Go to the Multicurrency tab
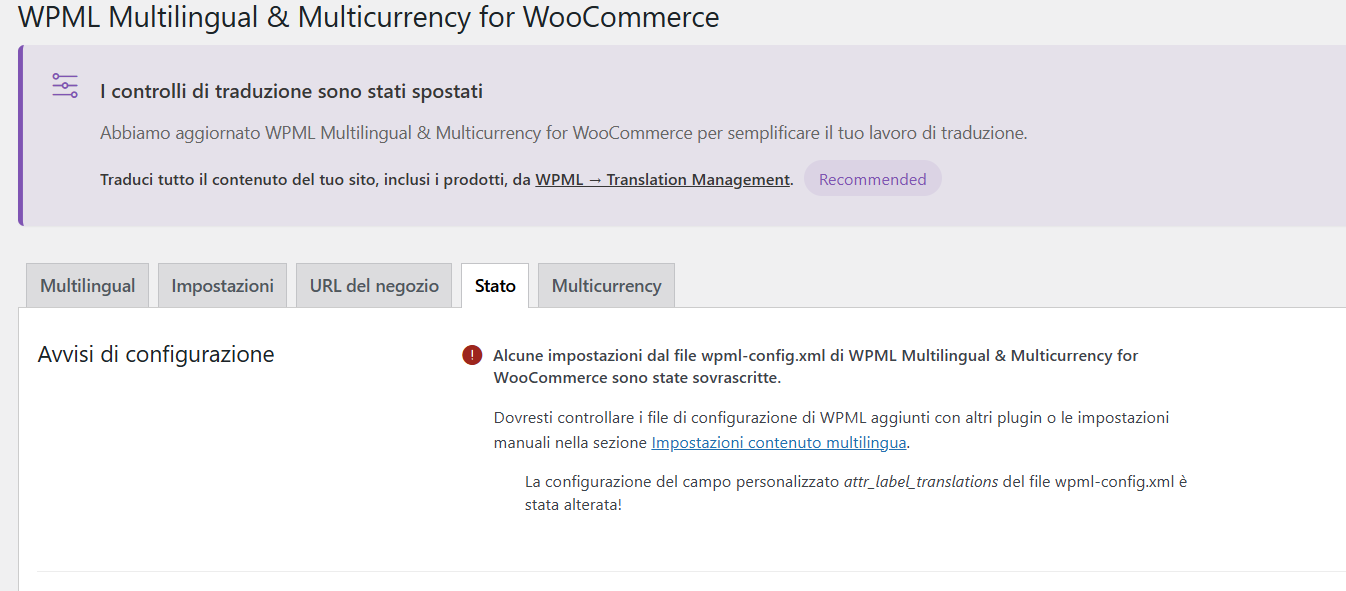The width and height of the screenshot is (1346, 591). click(606, 286)
